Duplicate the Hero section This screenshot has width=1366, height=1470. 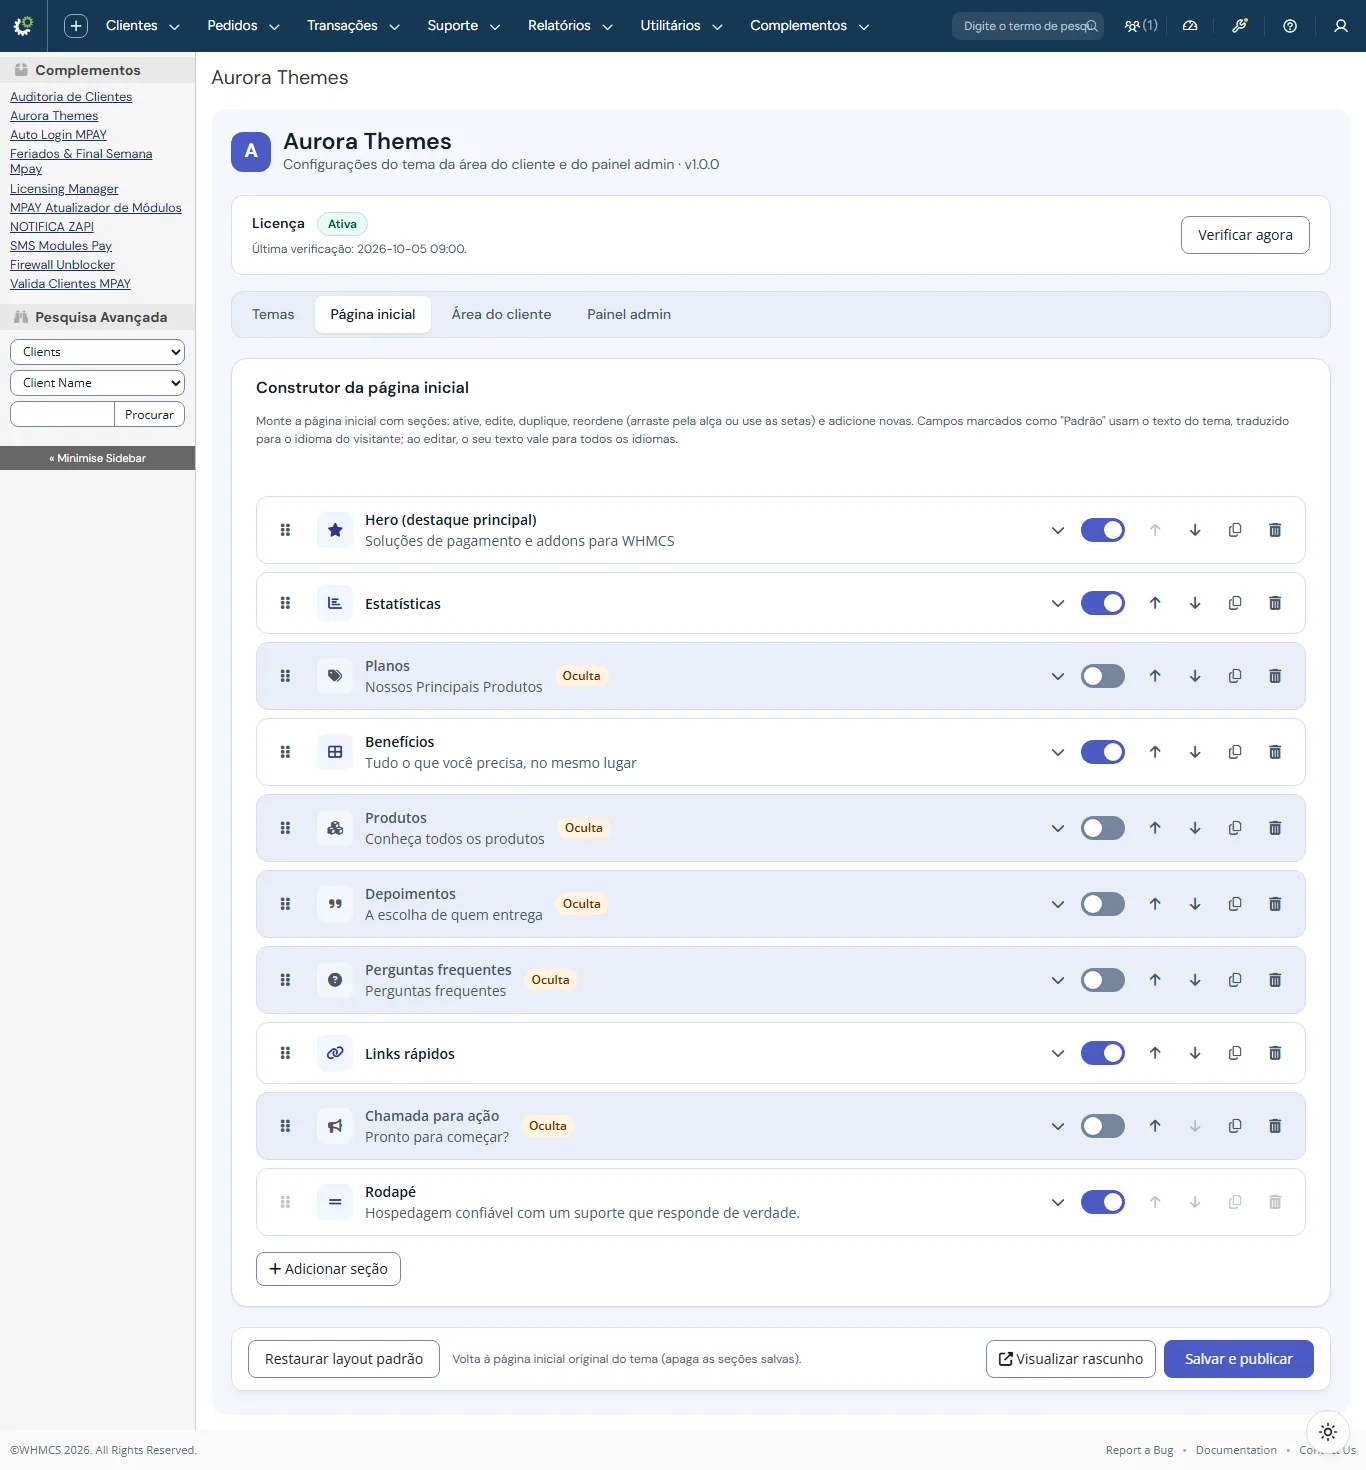pyautogui.click(x=1235, y=530)
